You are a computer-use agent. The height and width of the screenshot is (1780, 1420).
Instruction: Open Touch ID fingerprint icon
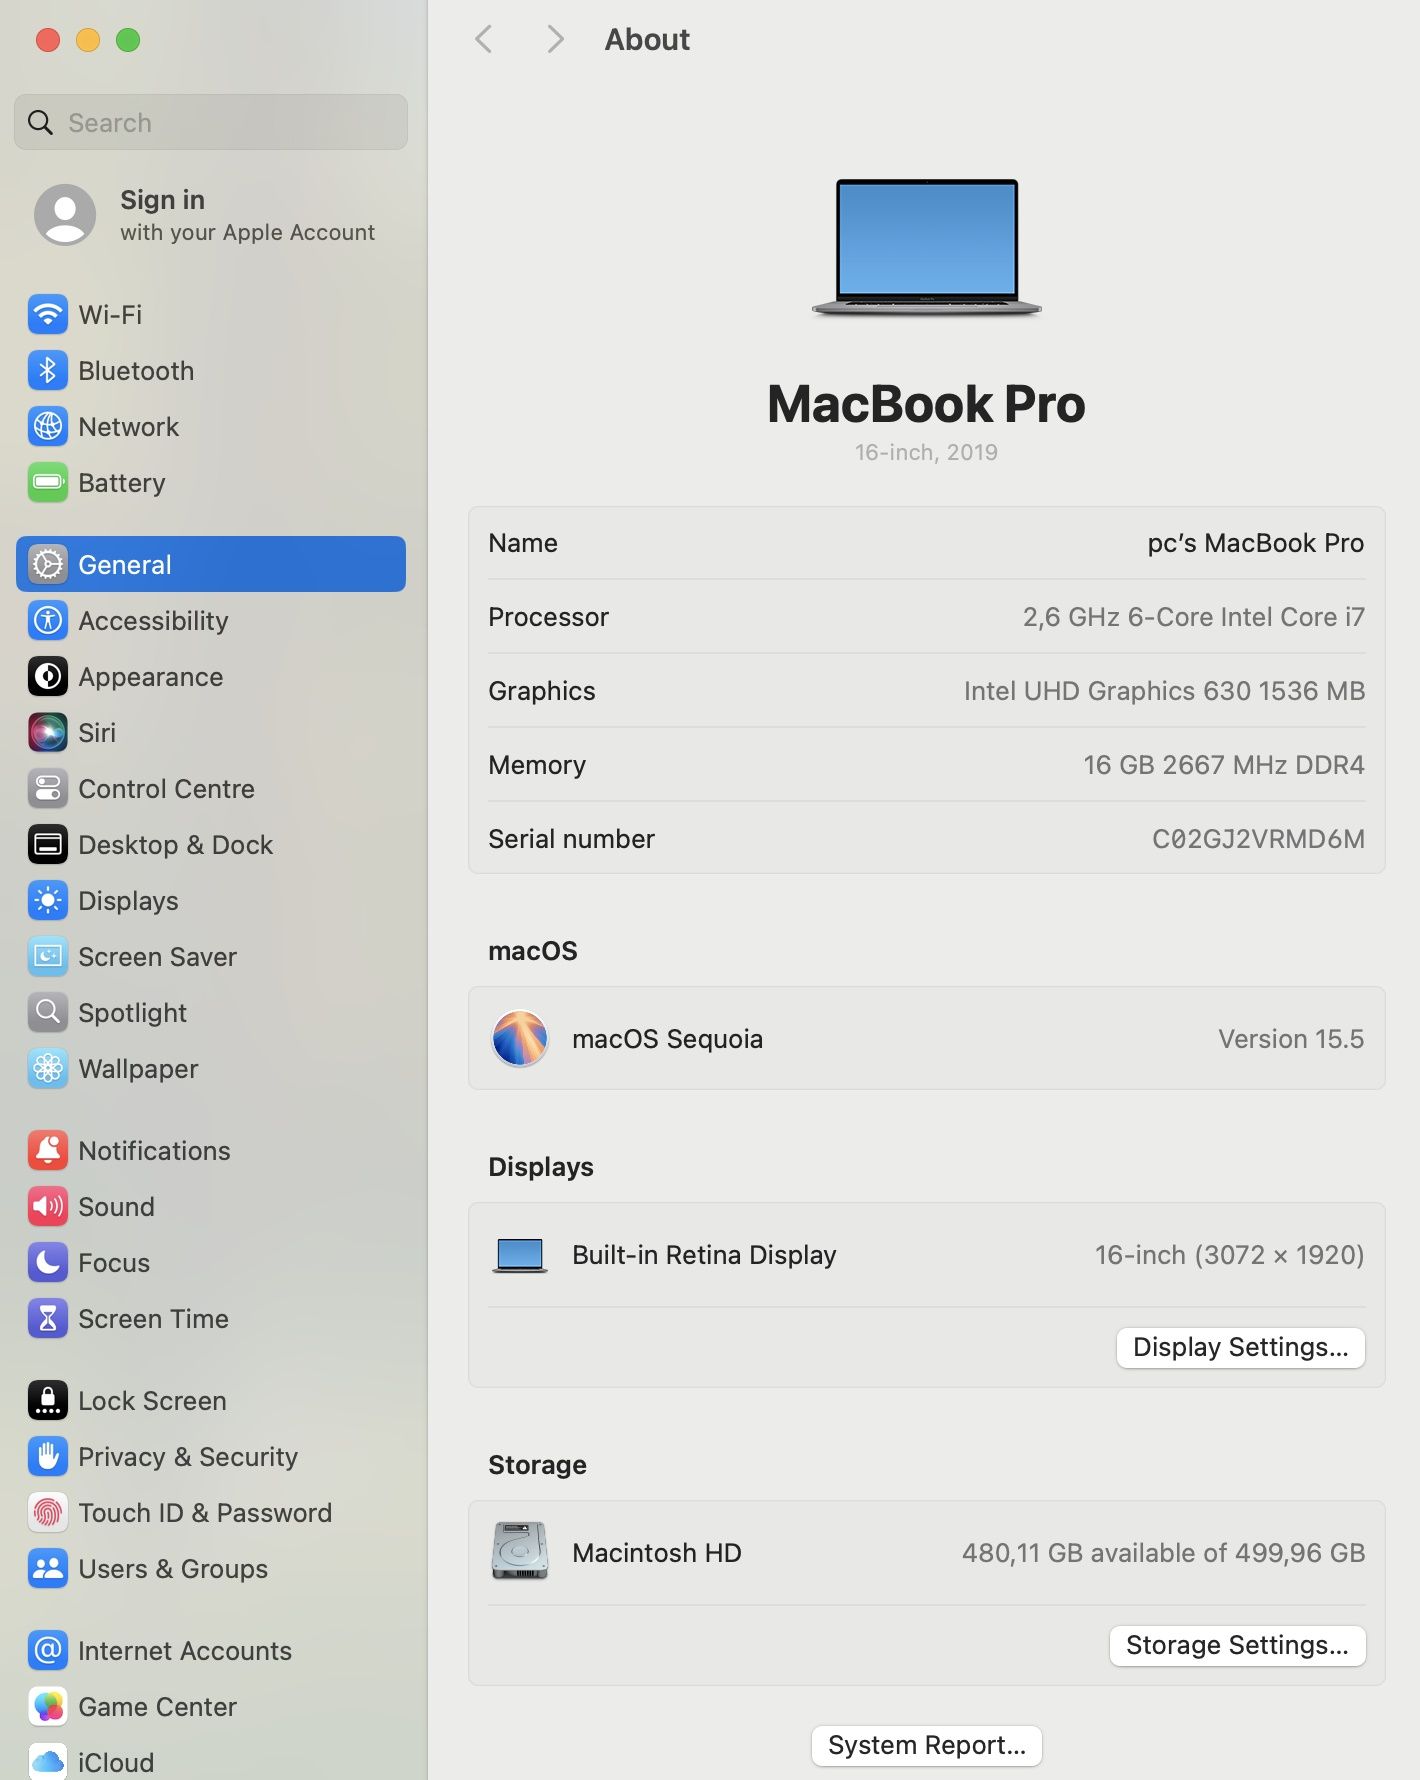(48, 1513)
